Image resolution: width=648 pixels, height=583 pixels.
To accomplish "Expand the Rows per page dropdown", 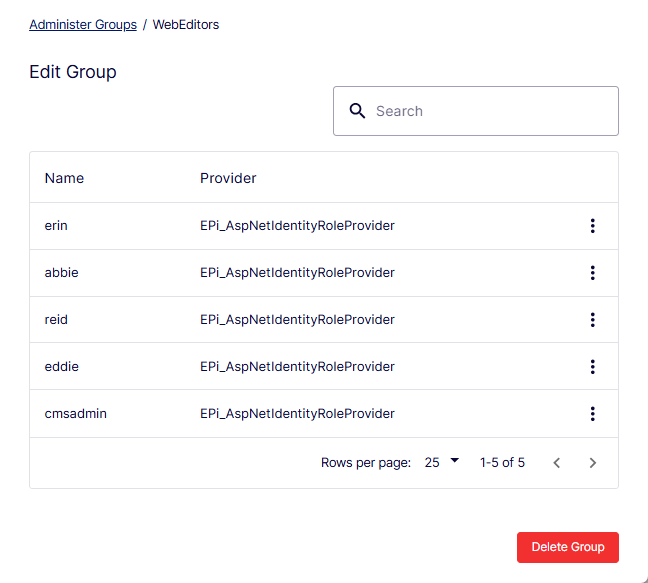I will click(x=441, y=462).
